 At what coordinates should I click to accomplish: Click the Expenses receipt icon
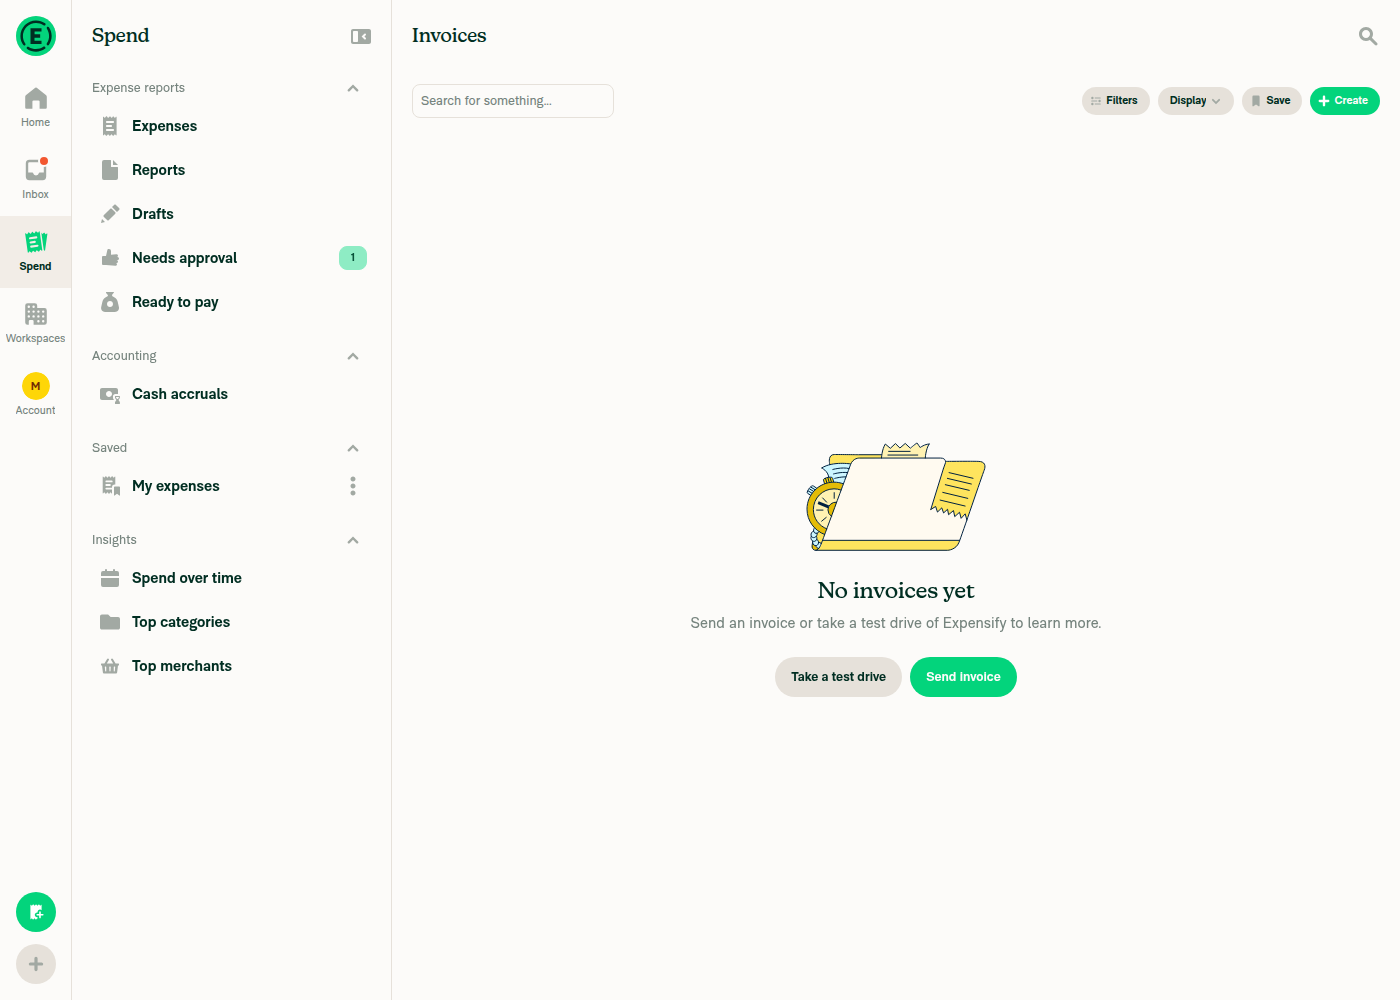coord(110,126)
